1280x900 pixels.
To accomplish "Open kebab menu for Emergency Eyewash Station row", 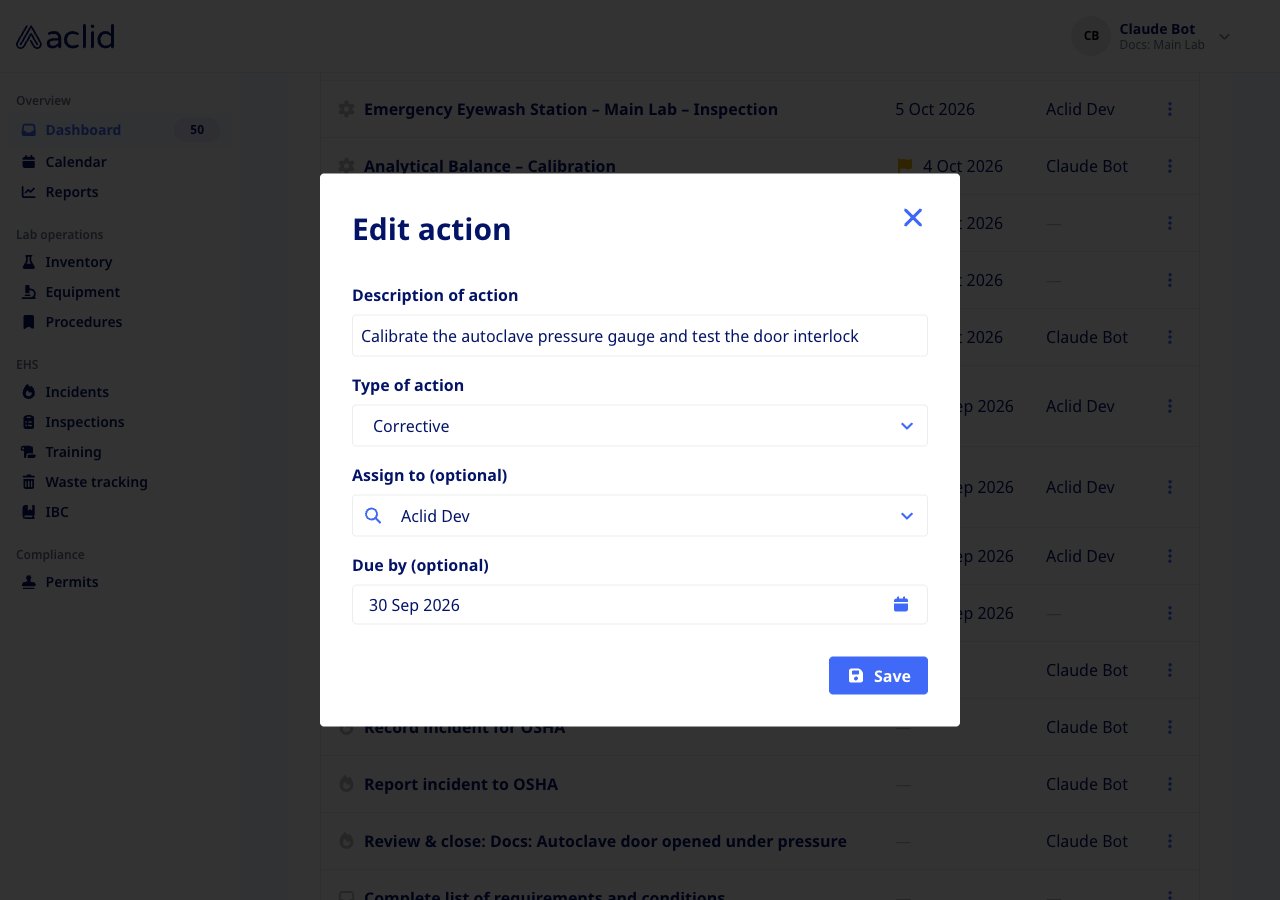I will click(x=1170, y=109).
